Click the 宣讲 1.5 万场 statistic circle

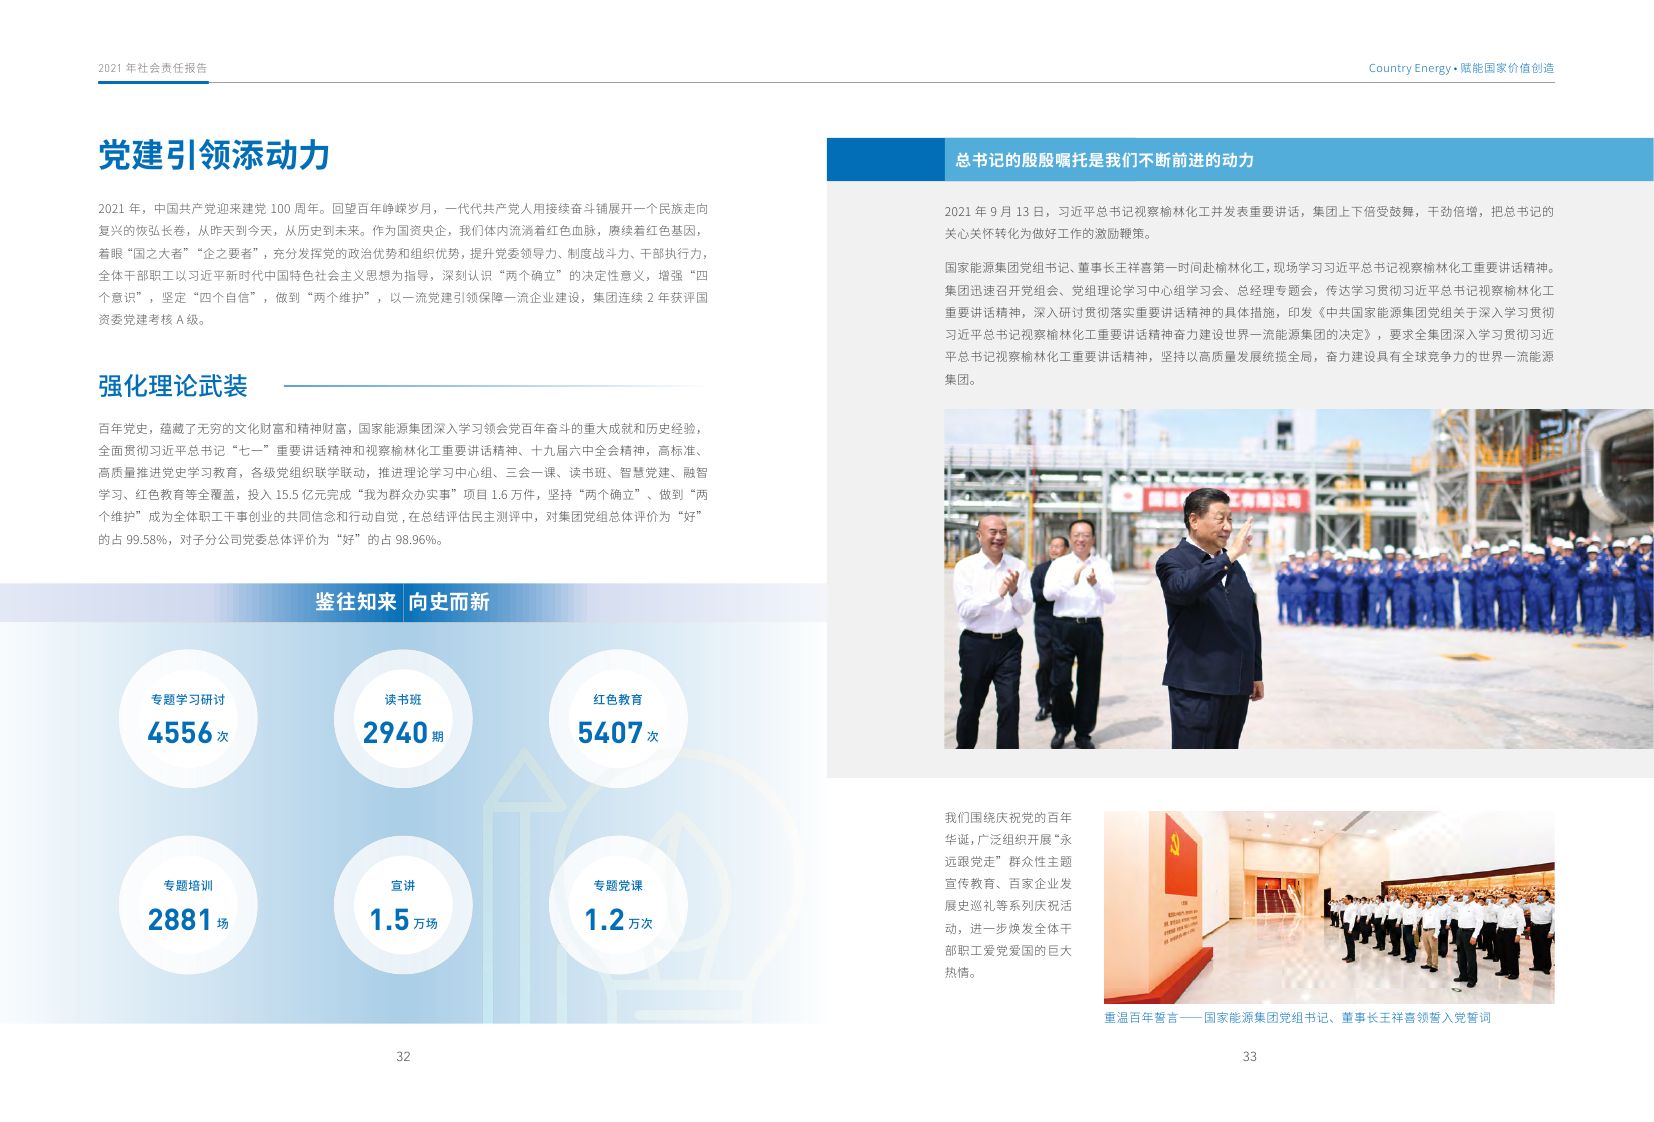pos(403,905)
